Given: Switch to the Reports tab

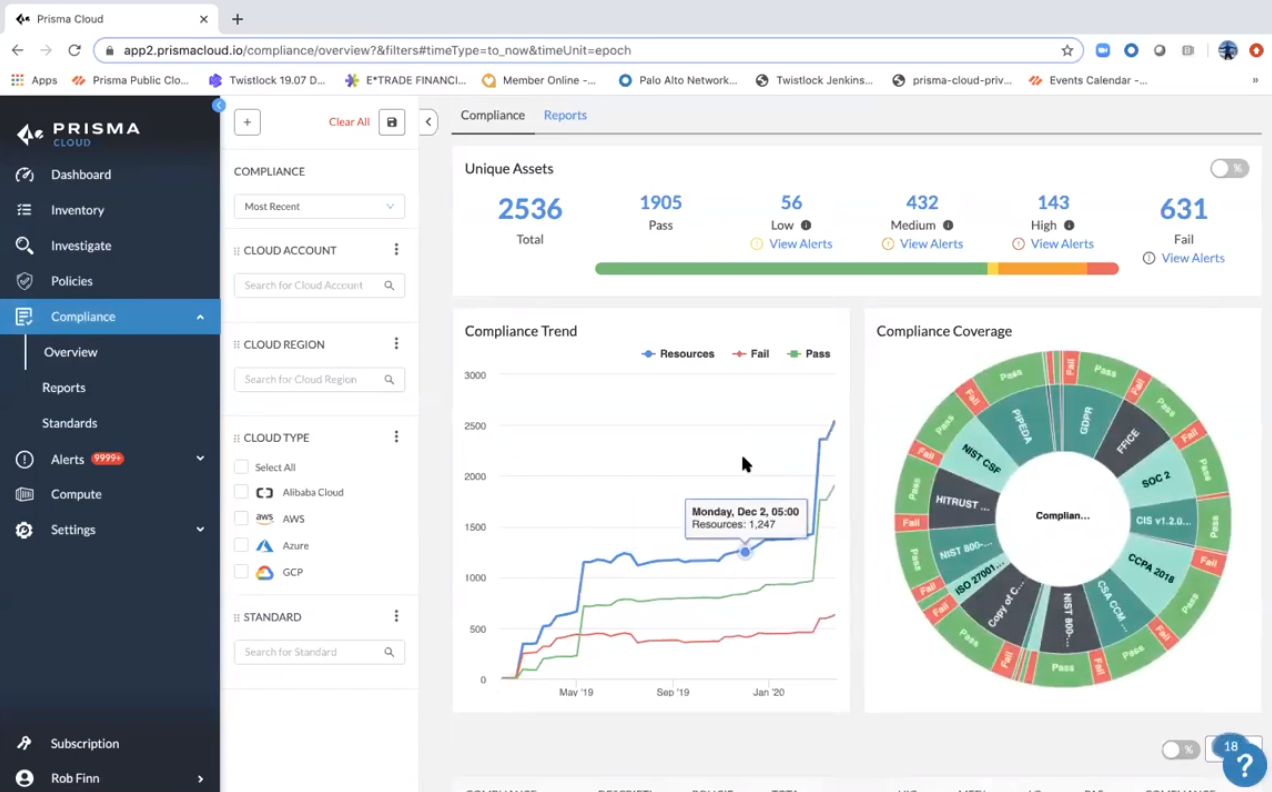Looking at the screenshot, I should [565, 115].
